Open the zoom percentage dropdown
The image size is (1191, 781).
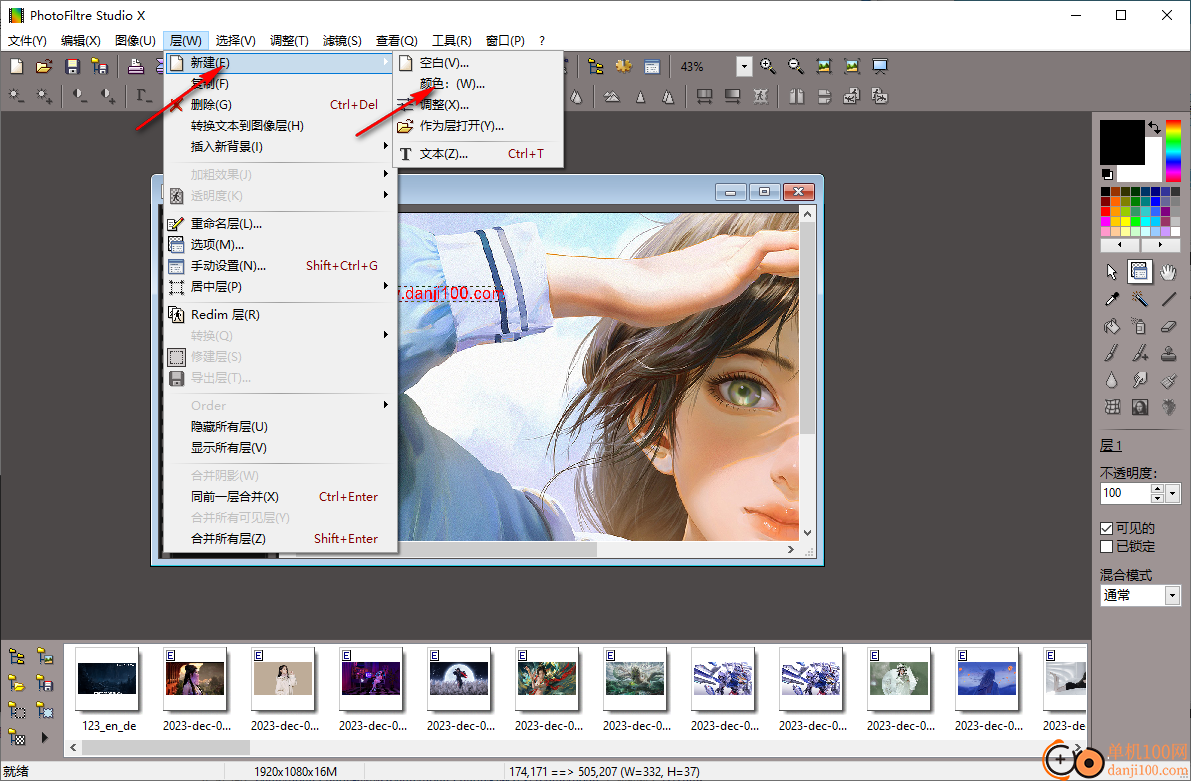tap(744, 67)
